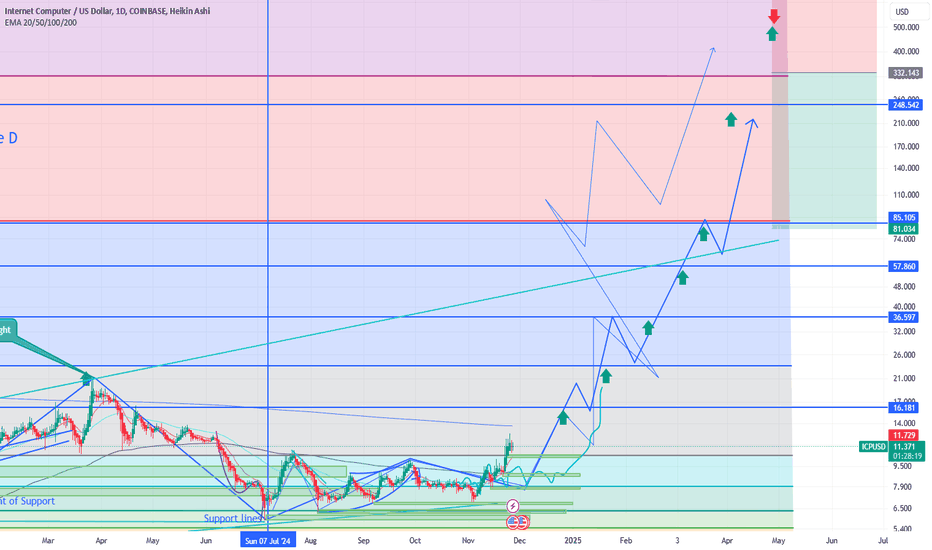
Task: Click the 400.000 price axis value
Action: click(906, 52)
